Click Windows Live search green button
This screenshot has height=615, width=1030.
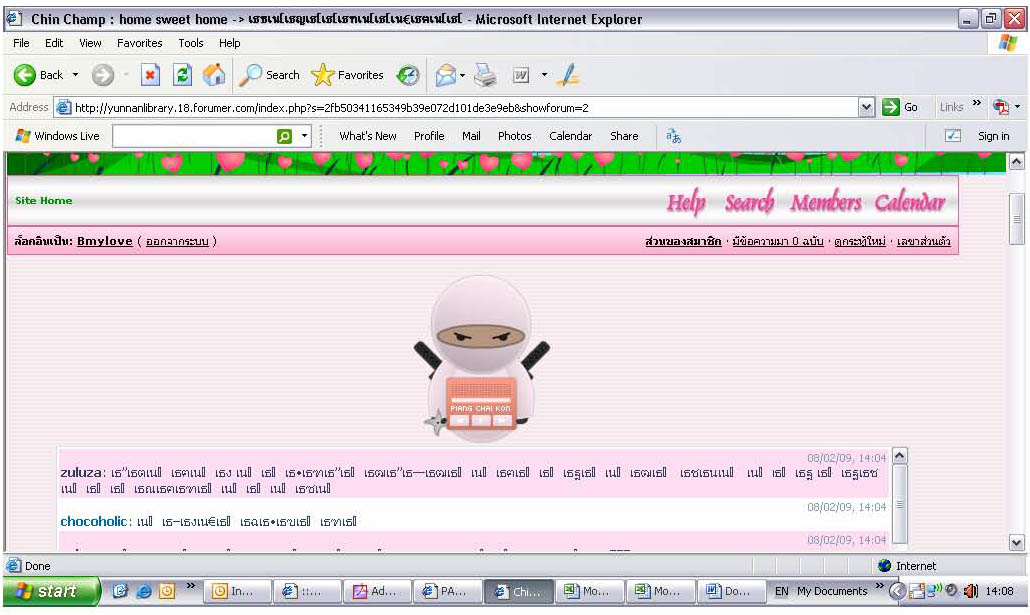tap(284, 136)
